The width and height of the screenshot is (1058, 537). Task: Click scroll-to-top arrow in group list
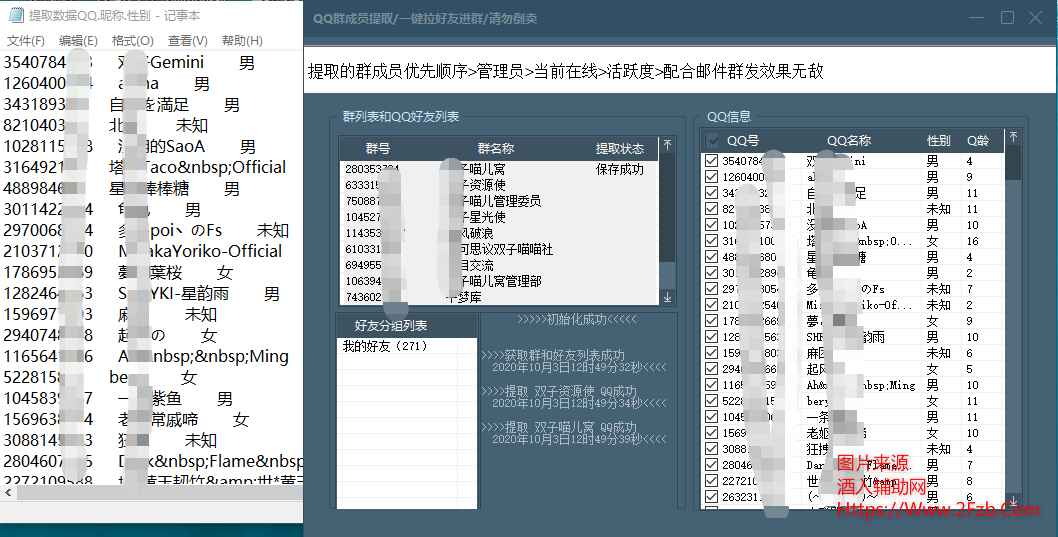click(667, 146)
